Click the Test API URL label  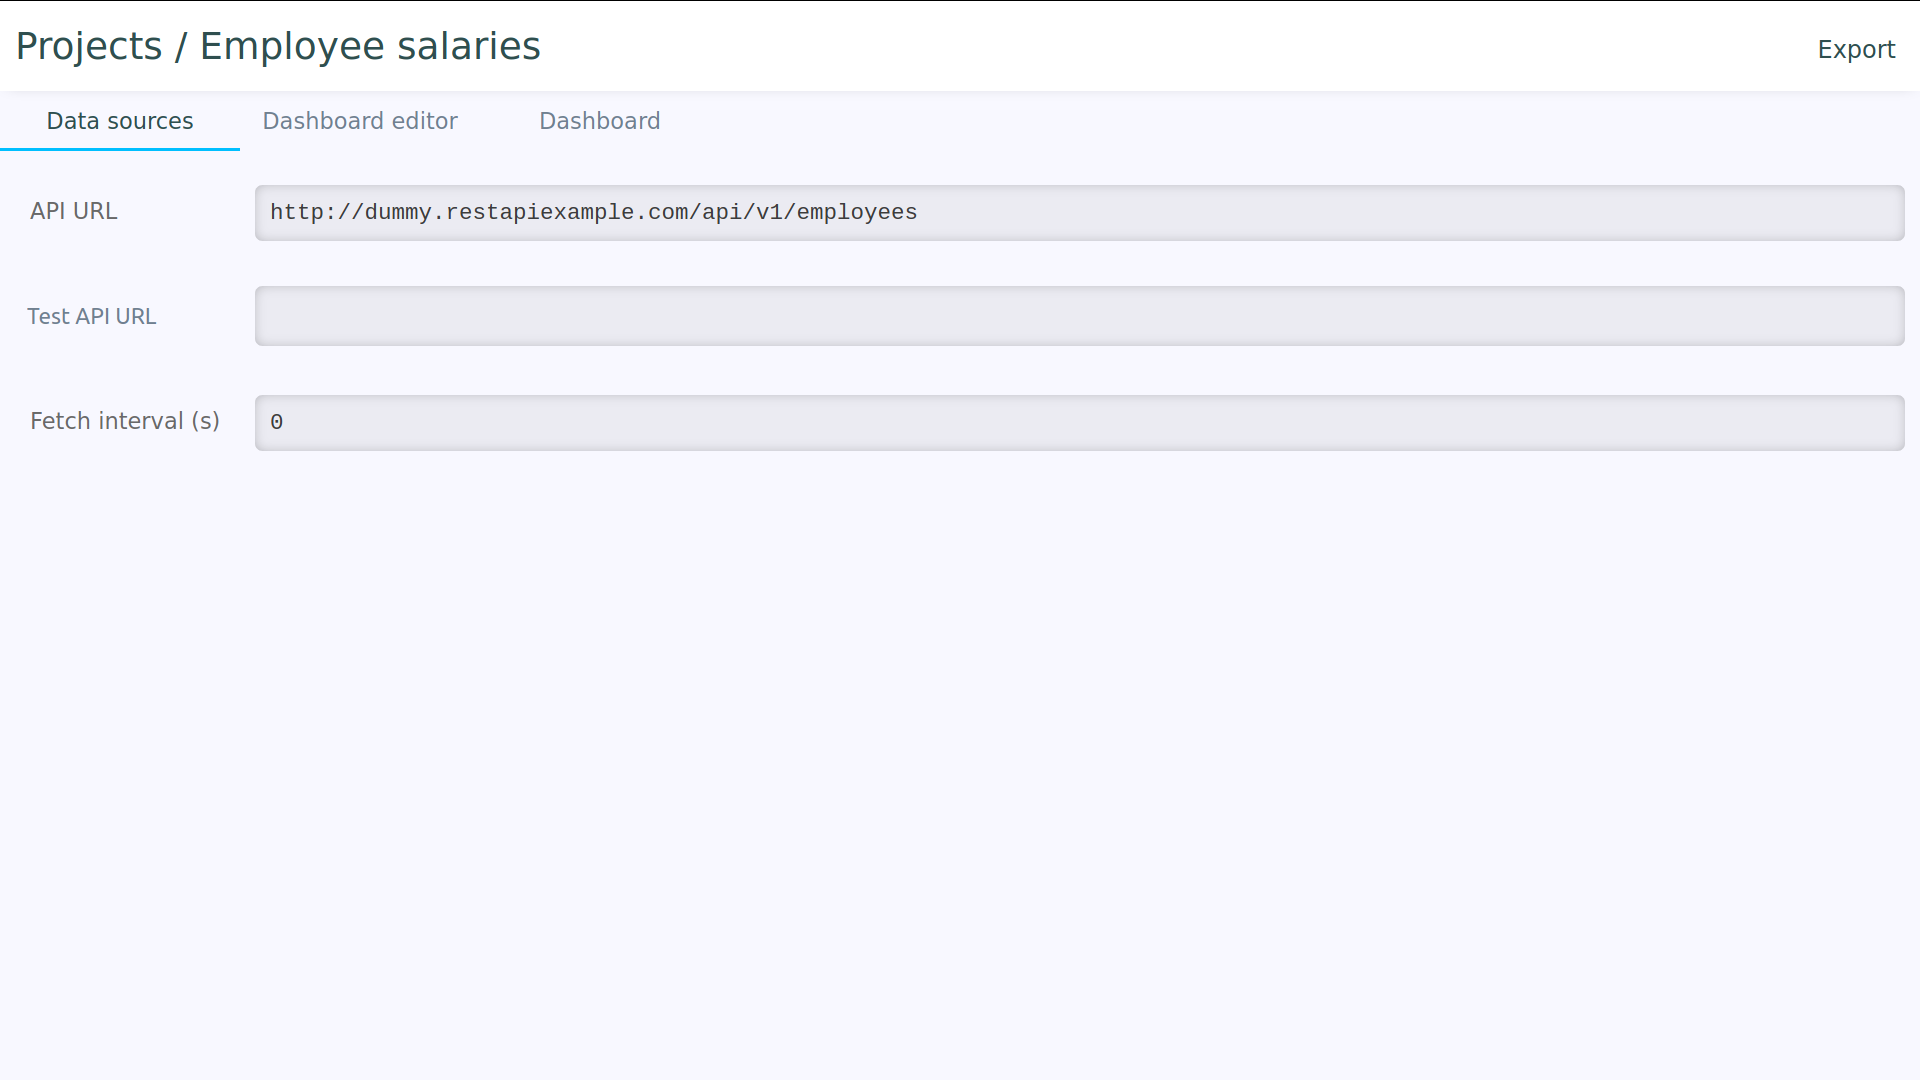[x=91, y=316]
